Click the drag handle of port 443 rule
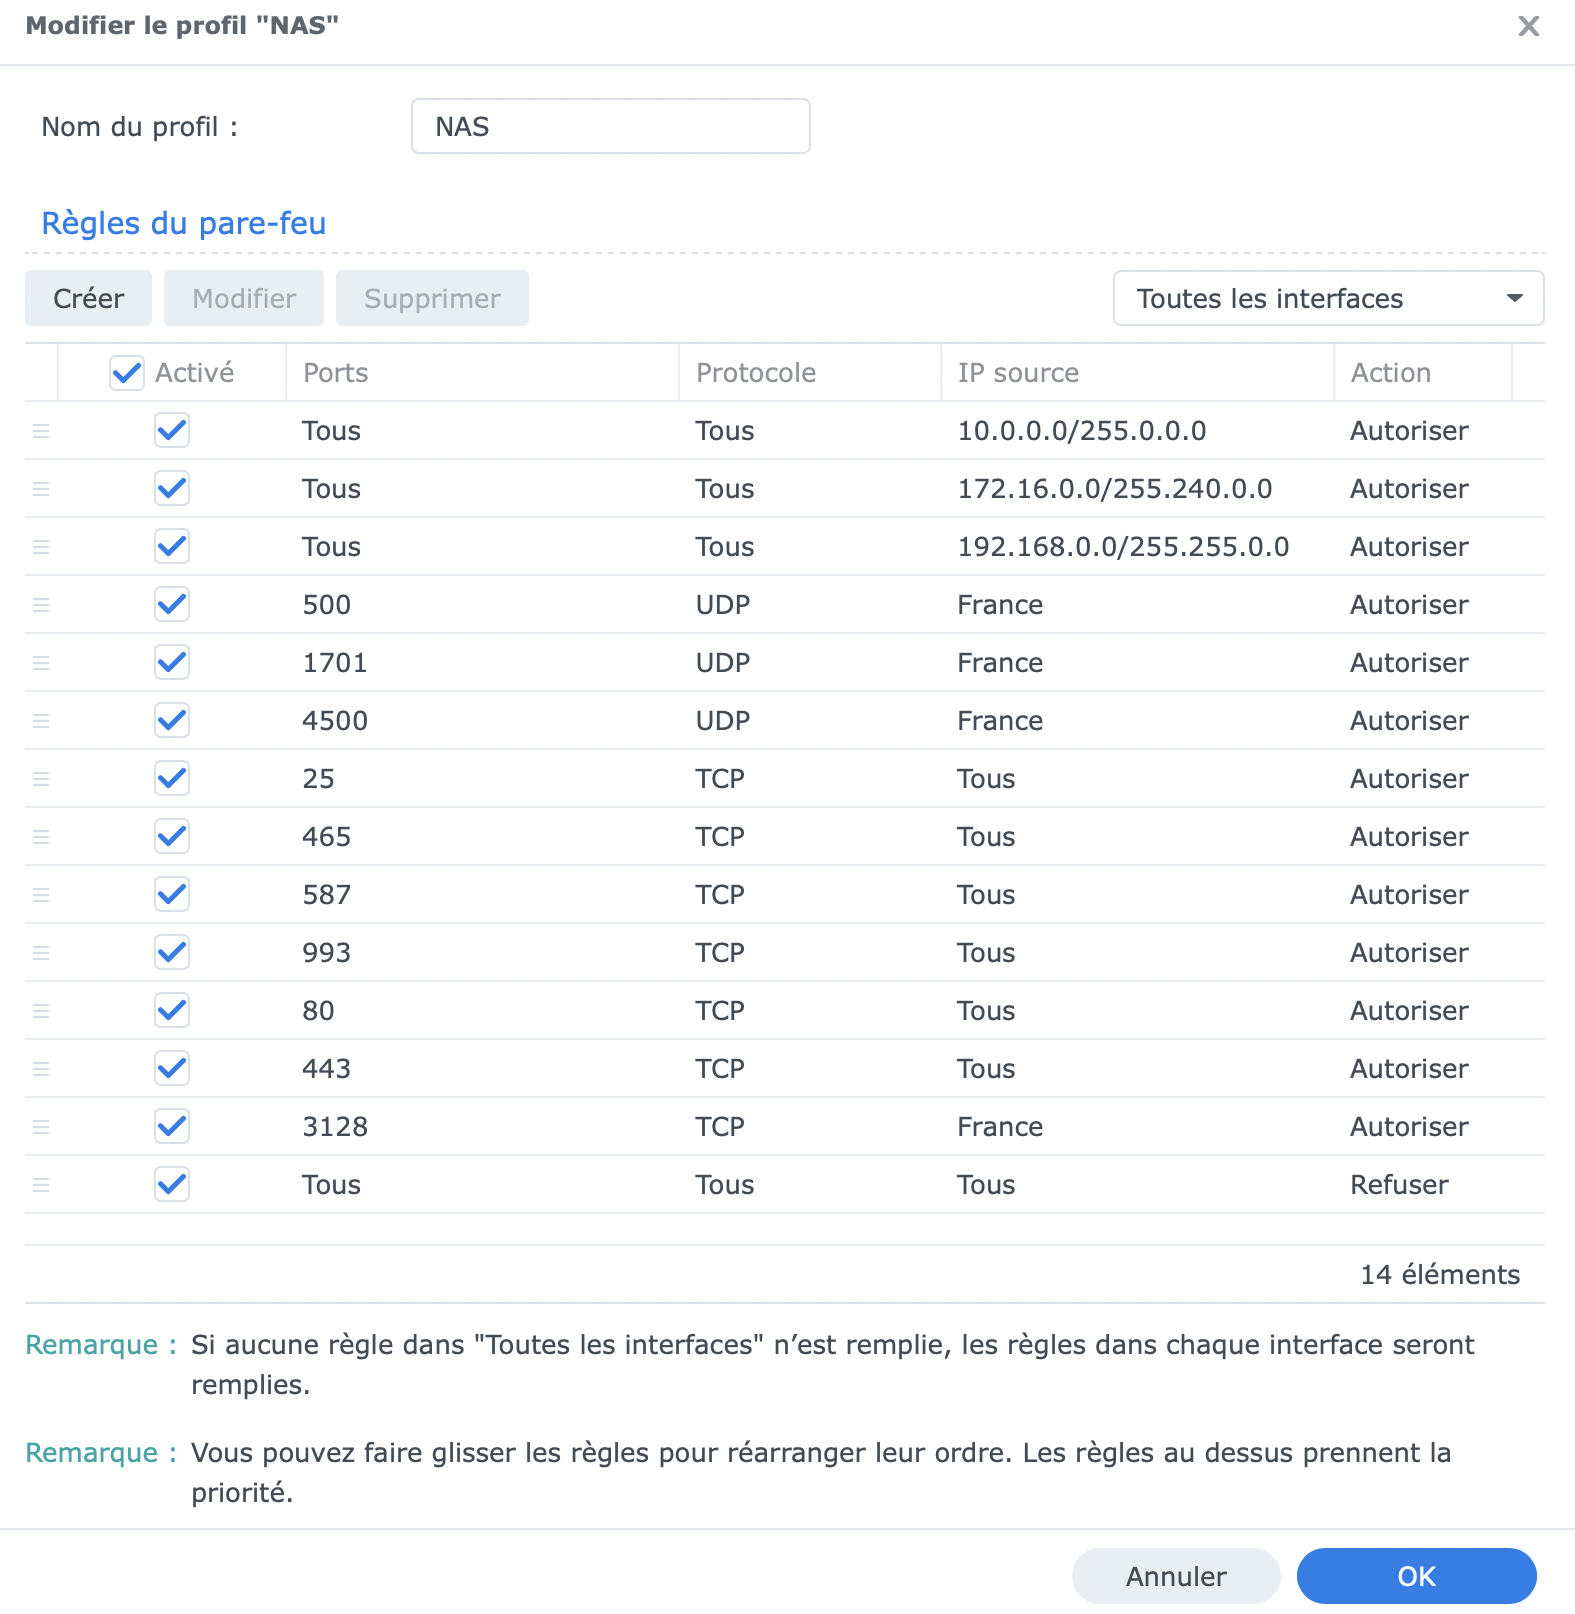This screenshot has width=1575, height=1614. (41, 1069)
